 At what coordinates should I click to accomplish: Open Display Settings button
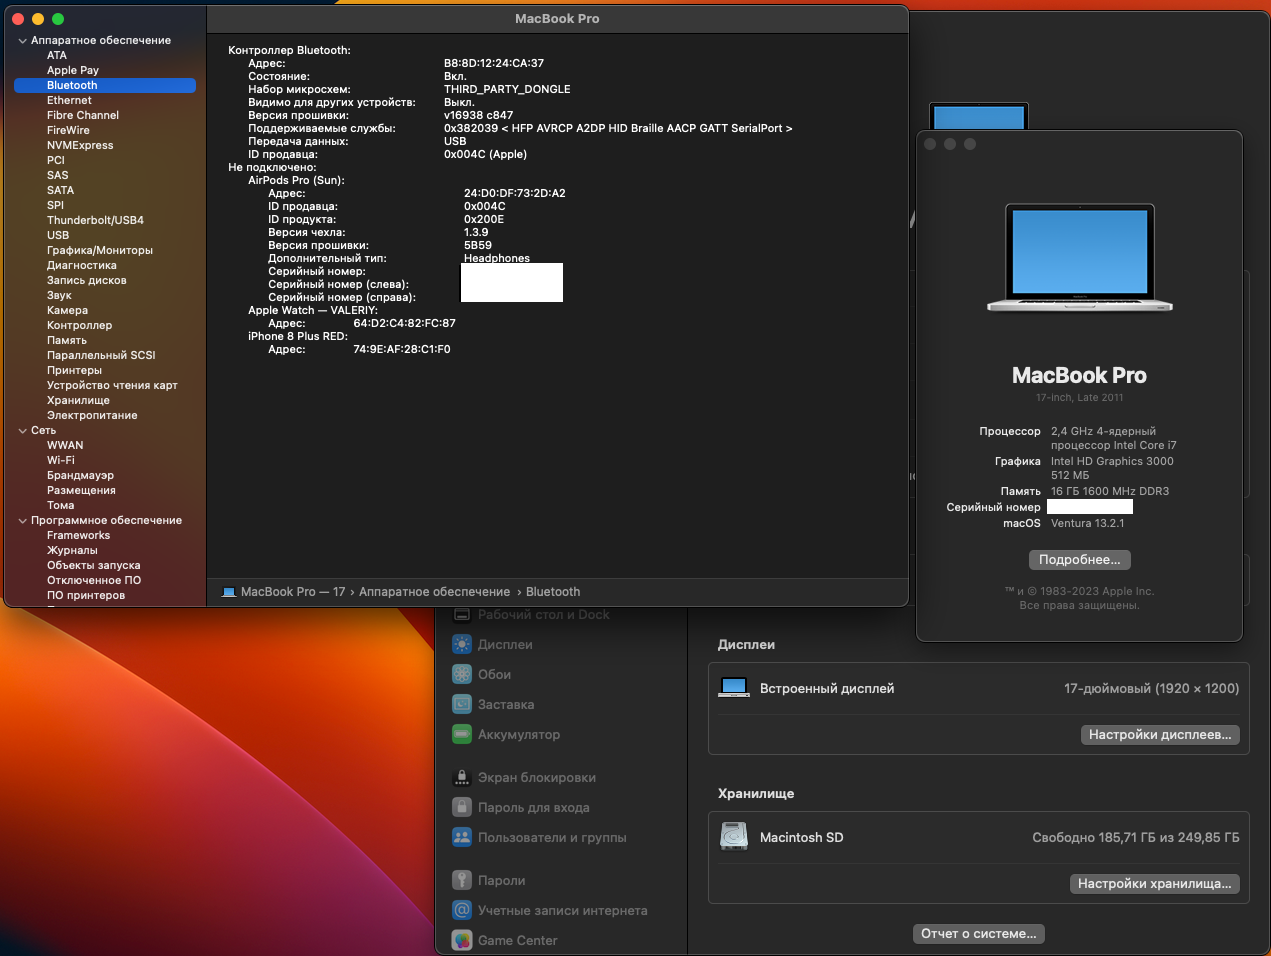[x=1160, y=735]
